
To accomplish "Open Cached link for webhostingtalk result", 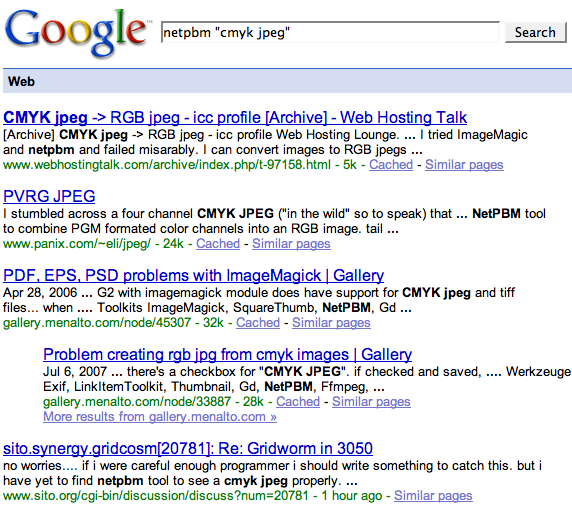I will pos(391,164).
